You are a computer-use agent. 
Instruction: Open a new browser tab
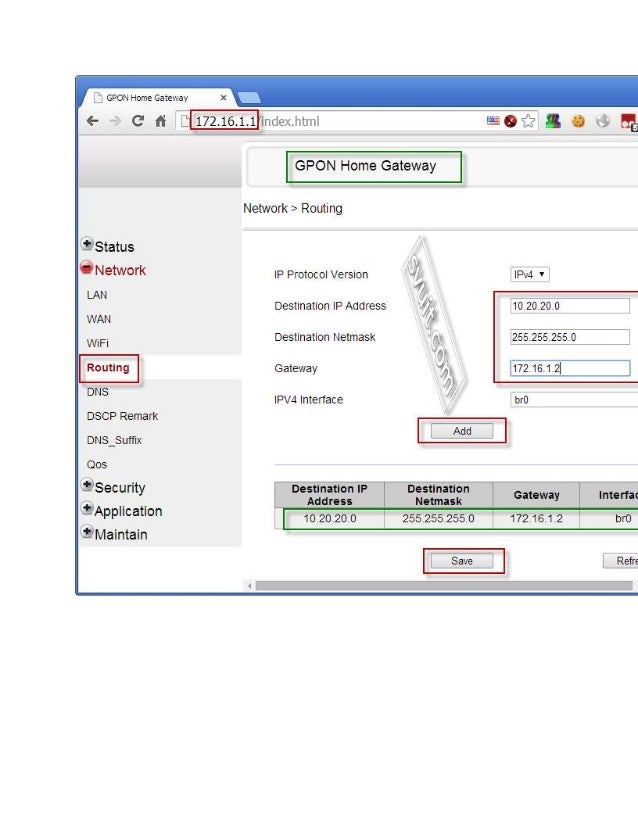tap(249, 97)
